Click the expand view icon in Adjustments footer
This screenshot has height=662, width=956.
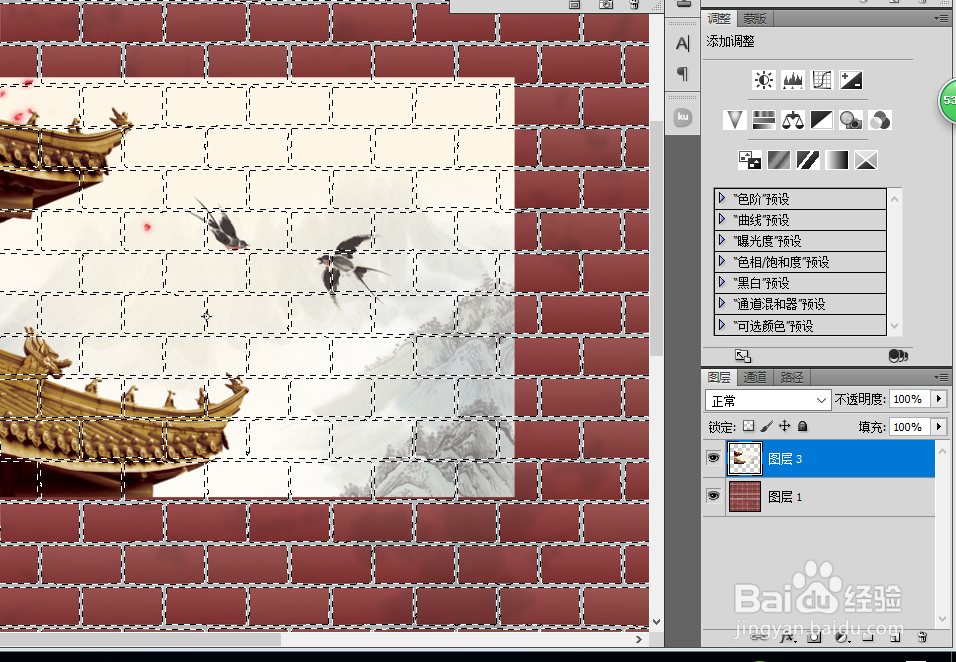[x=743, y=356]
